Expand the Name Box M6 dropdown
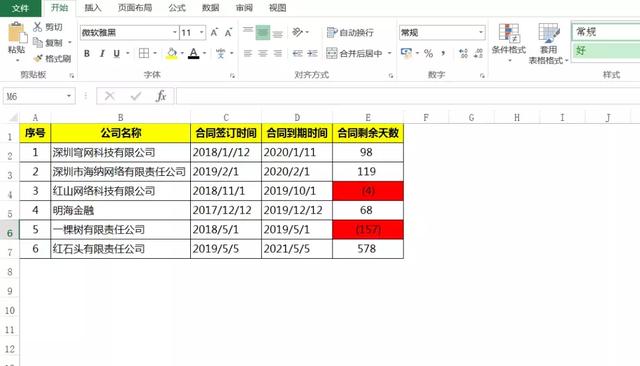Image resolution: width=640 pixels, height=366 pixels. 69,96
